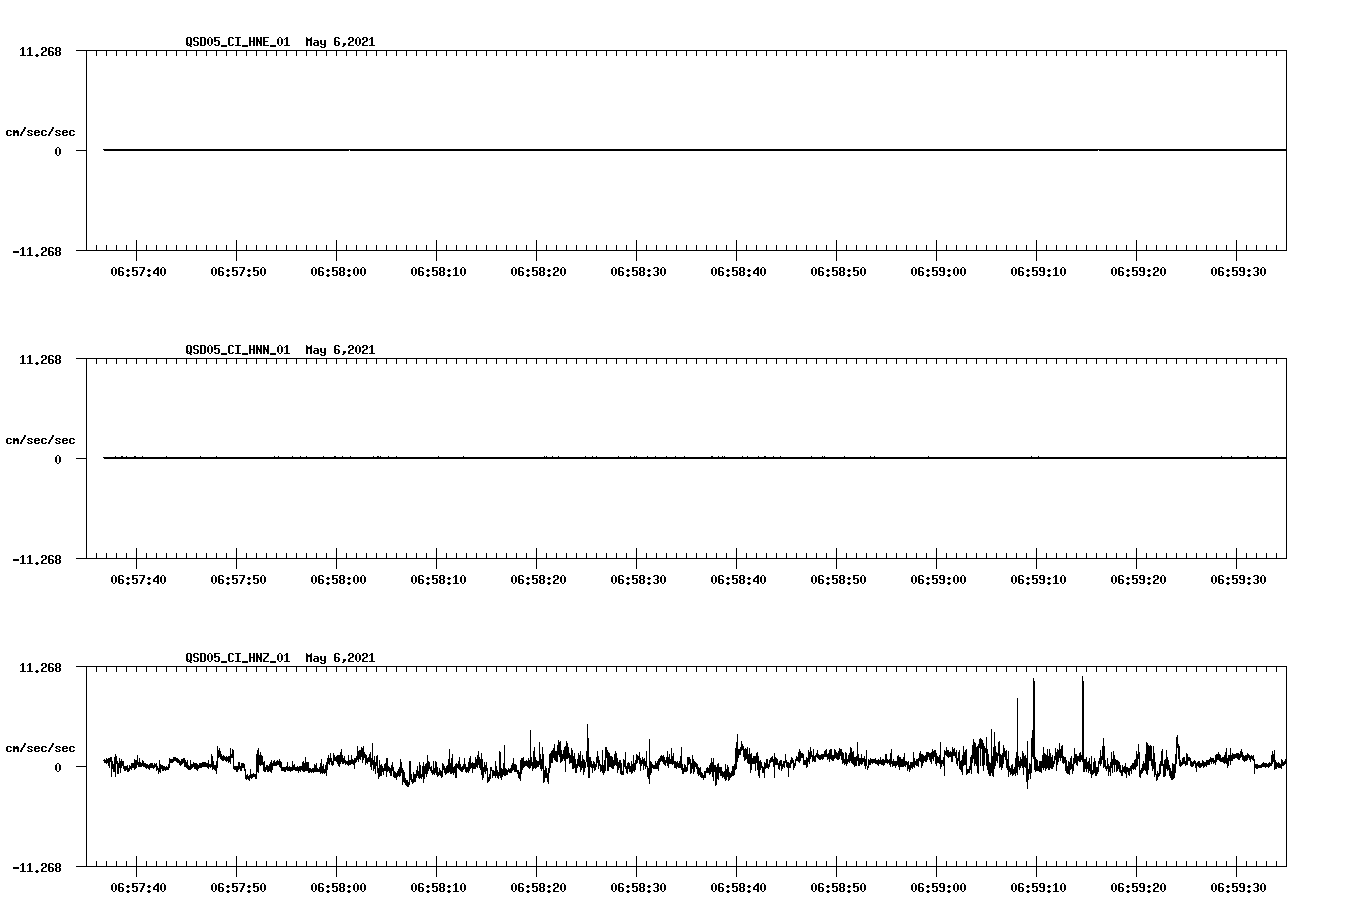Image resolution: width=1358 pixels, height=924 pixels.
Task: Click the 06:59:00 time label under top plot
Action: pyautogui.click(x=937, y=269)
